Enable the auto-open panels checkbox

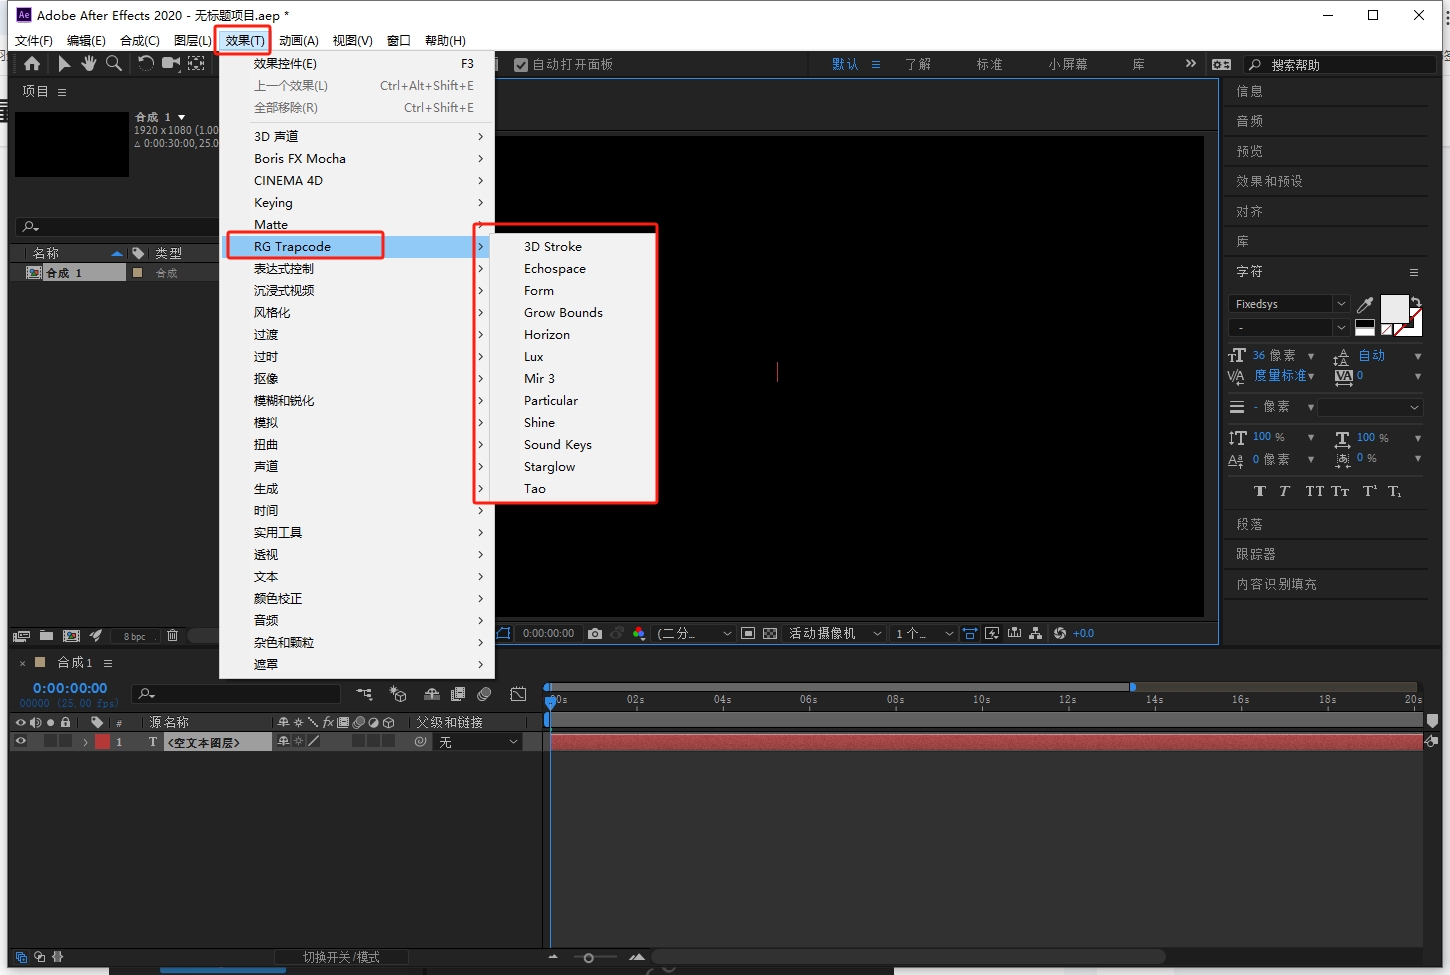(520, 65)
